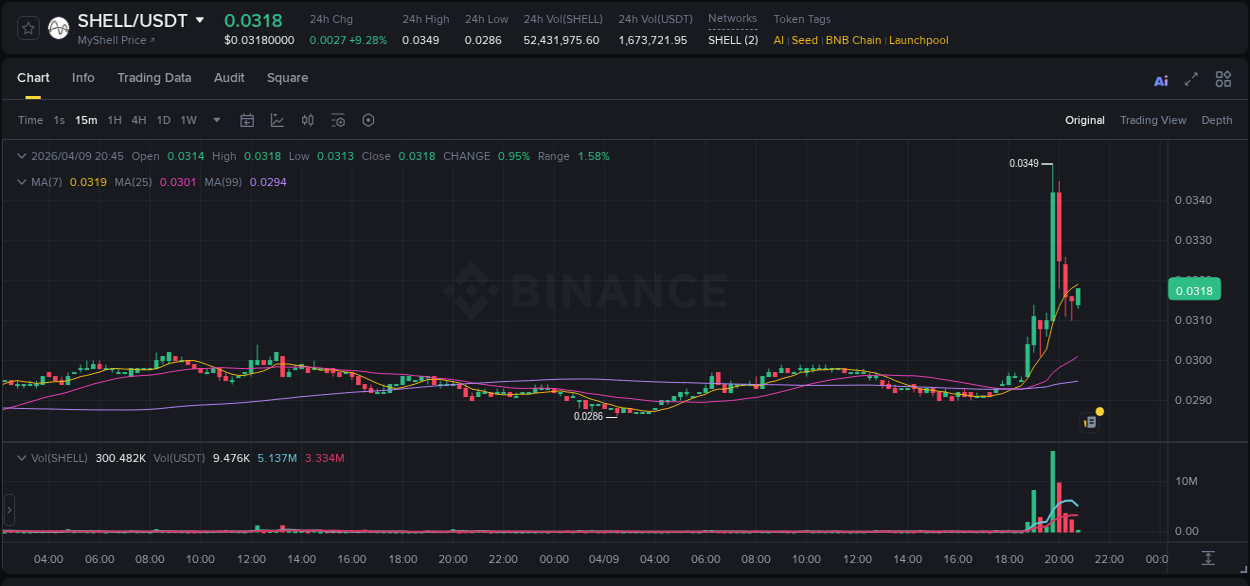Select the line chart style icon
The width and height of the screenshot is (1250, 586).
coord(277,120)
